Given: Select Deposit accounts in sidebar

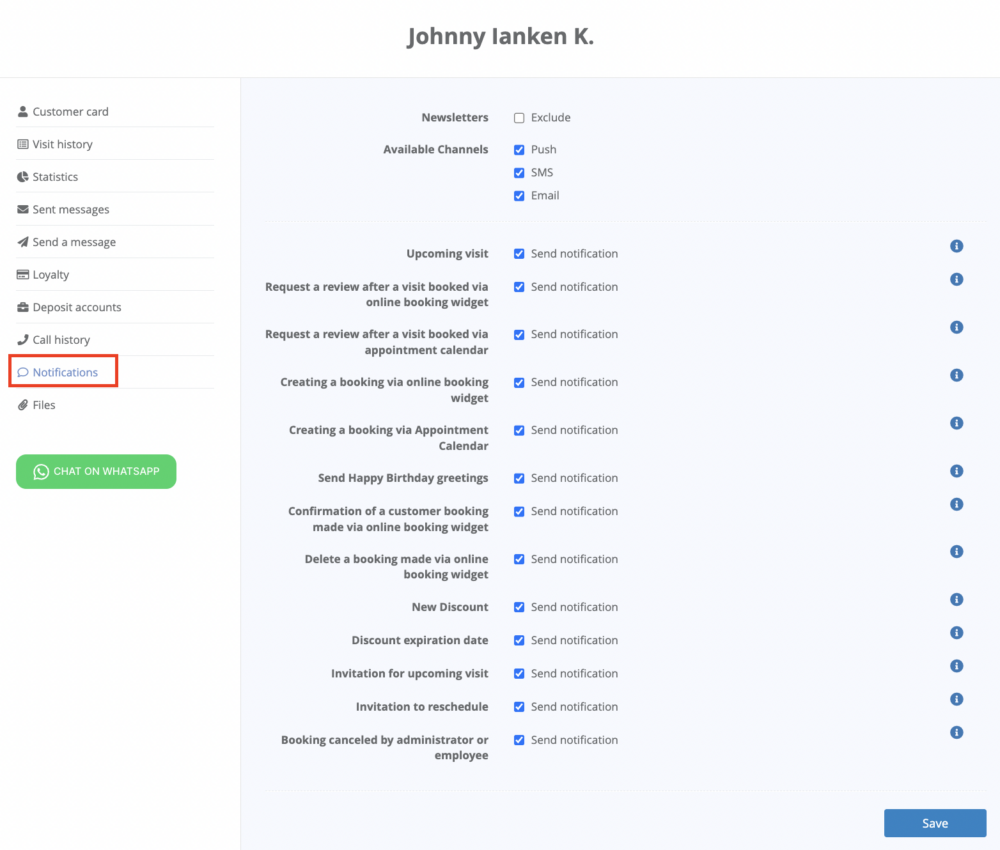Looking at the screenshot, I should point(76,307).
